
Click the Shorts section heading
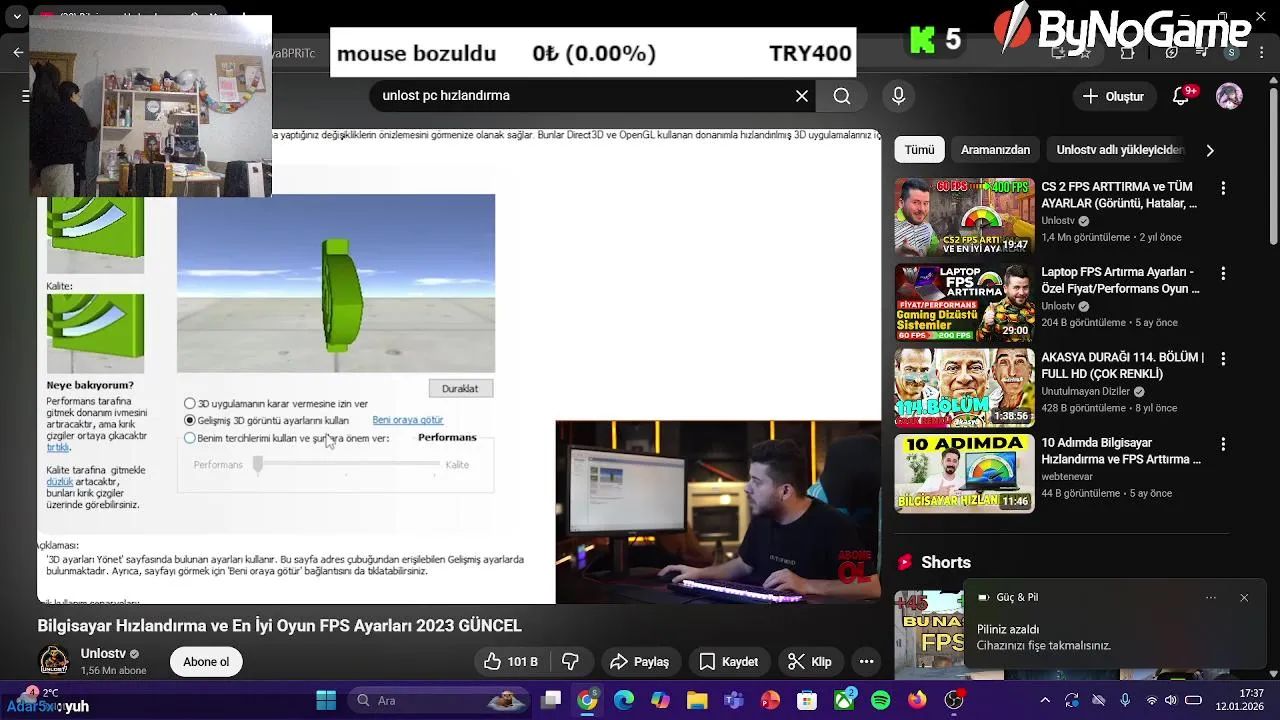pyautogui.click(x=946, y=563)
